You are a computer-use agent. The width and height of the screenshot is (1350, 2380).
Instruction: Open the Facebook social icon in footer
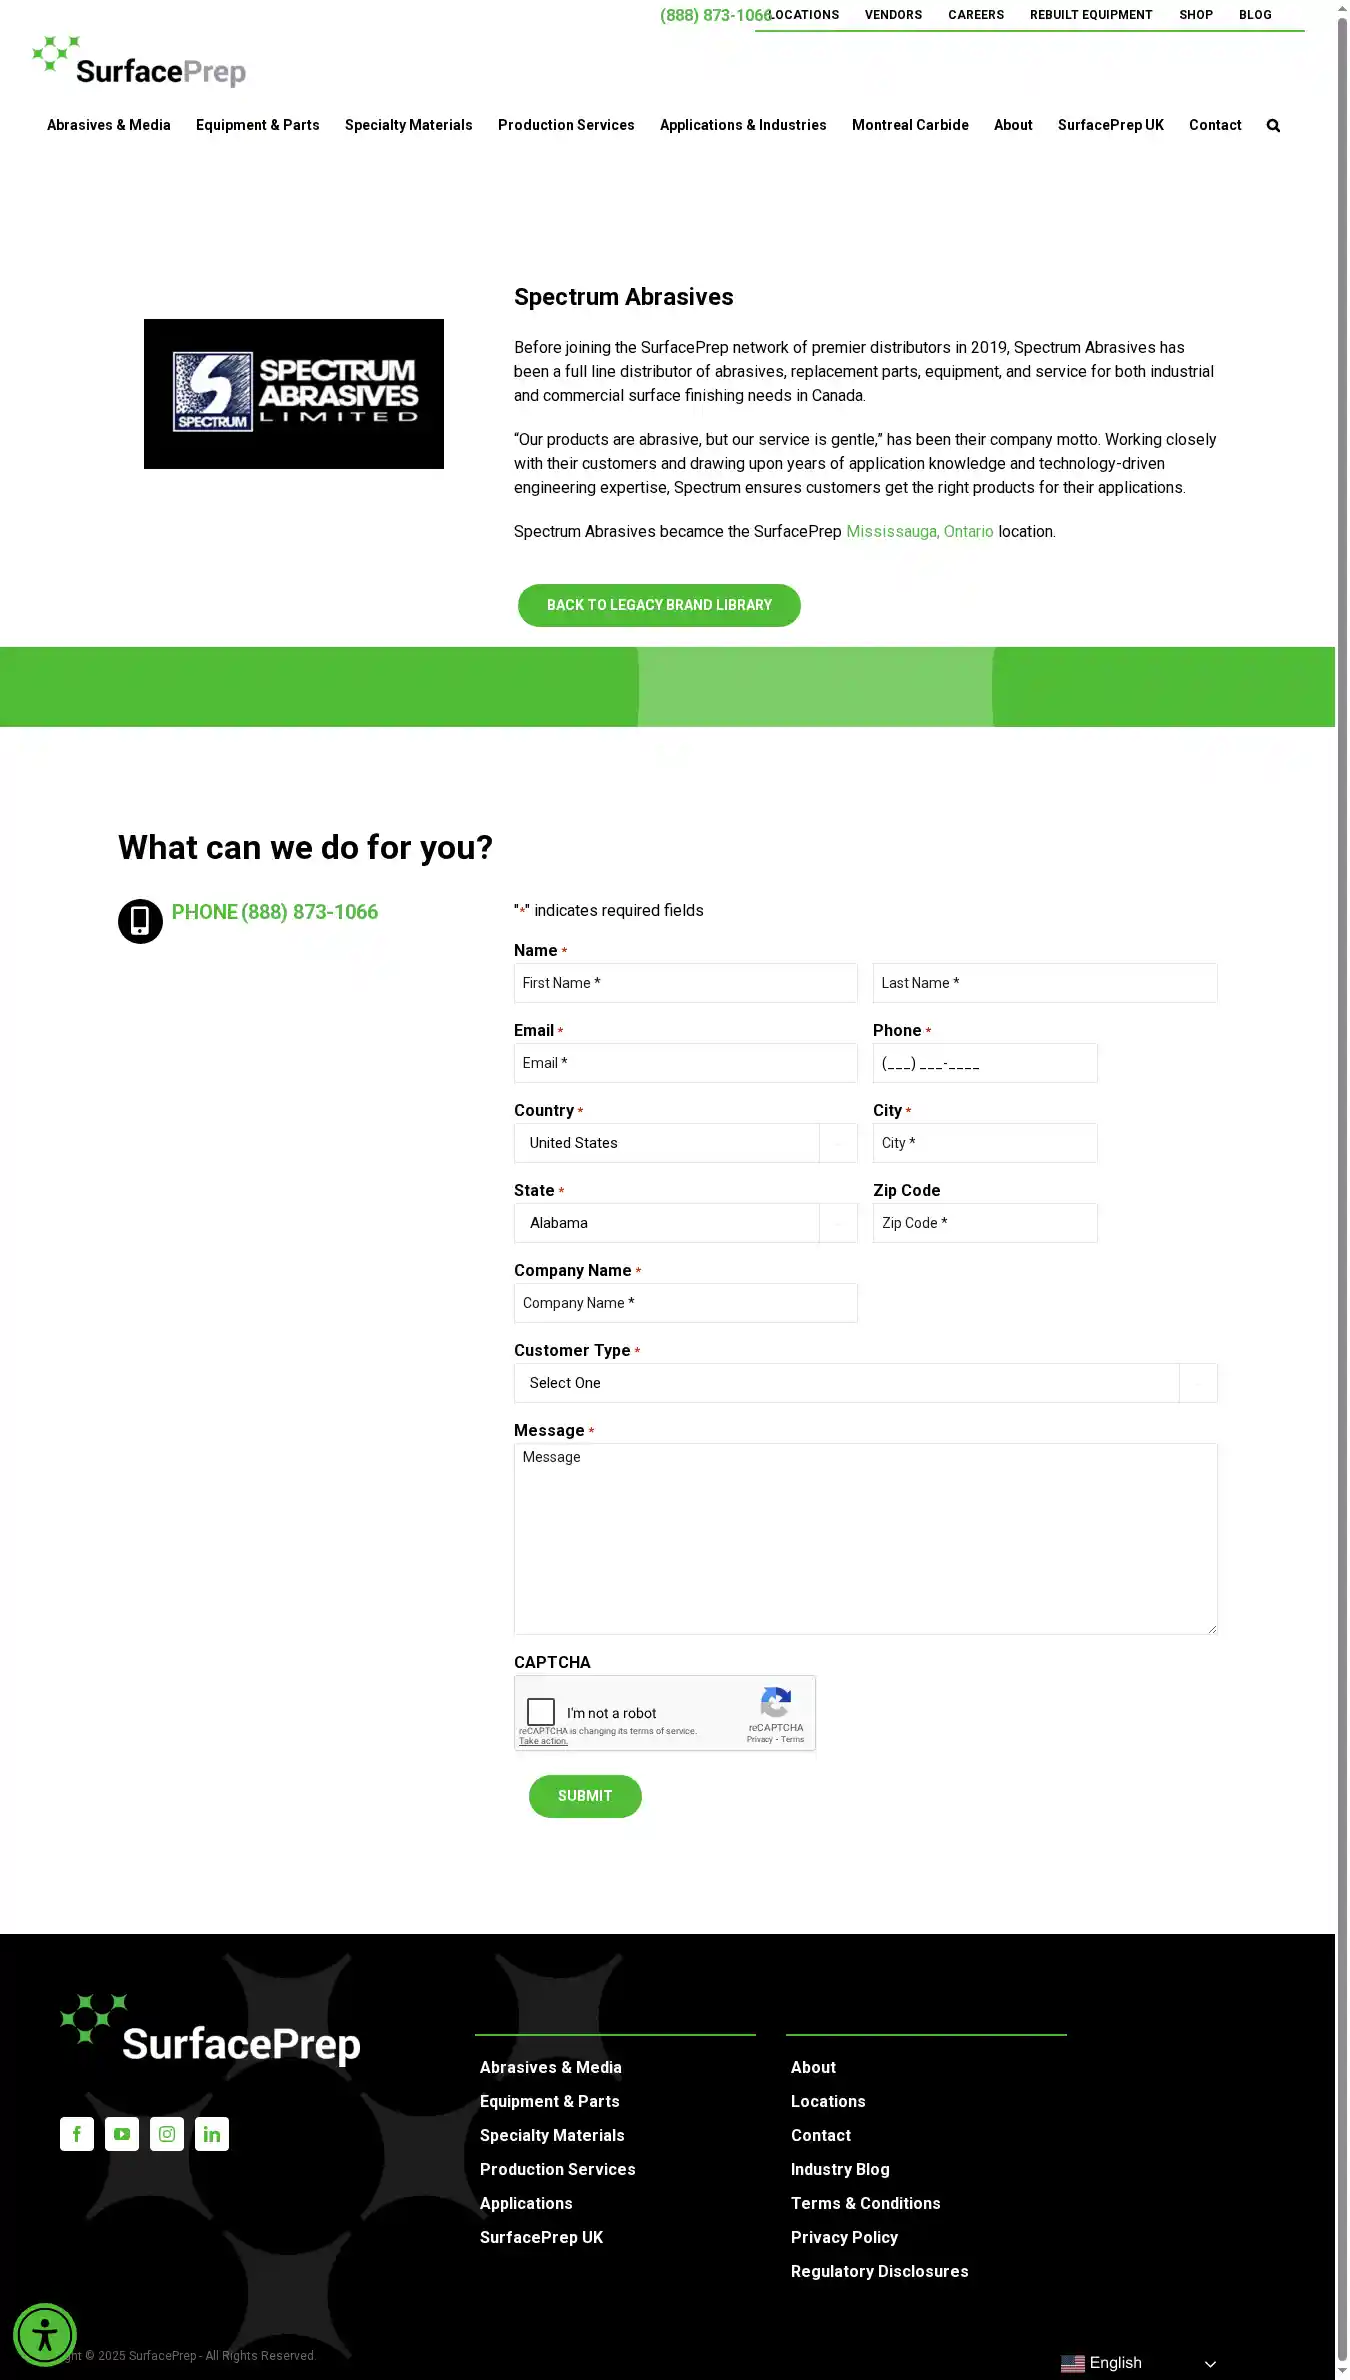click(x=77, y=2134)
